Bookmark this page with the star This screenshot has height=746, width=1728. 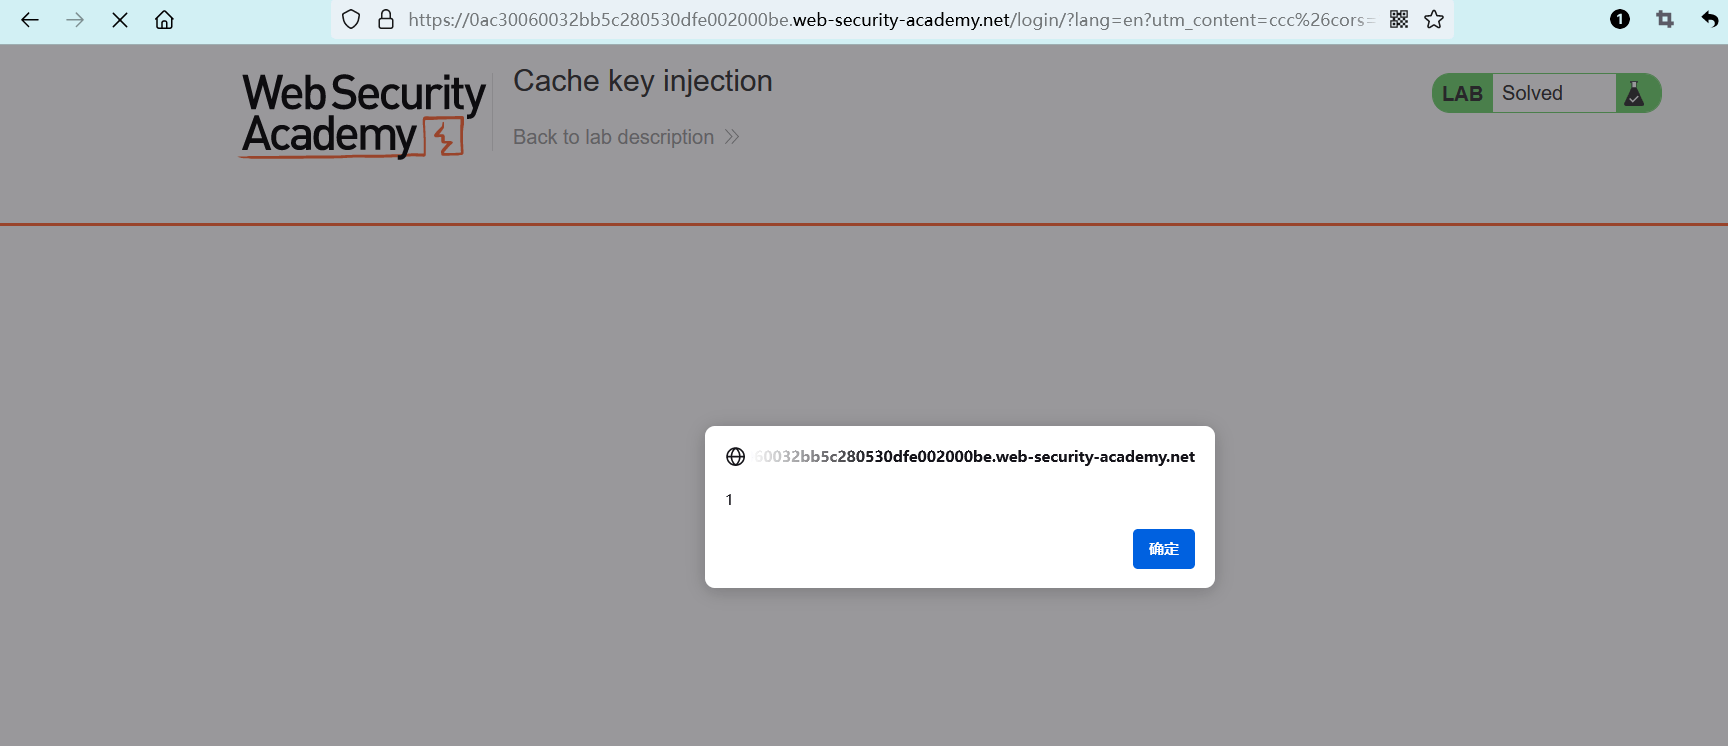pos(1434,20)
